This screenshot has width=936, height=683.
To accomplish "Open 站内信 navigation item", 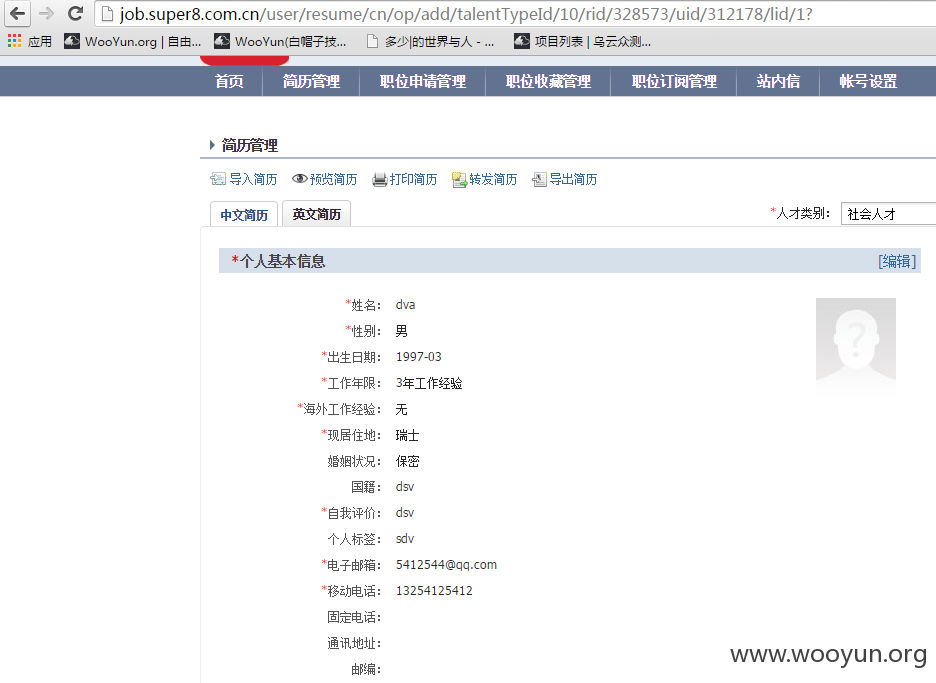I will tap(778, 81).
